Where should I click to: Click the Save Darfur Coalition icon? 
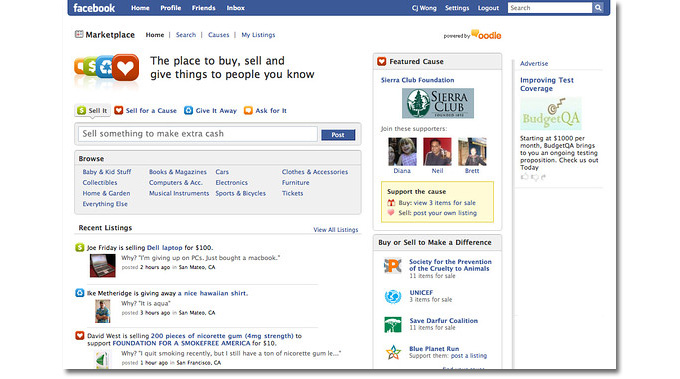393,324
